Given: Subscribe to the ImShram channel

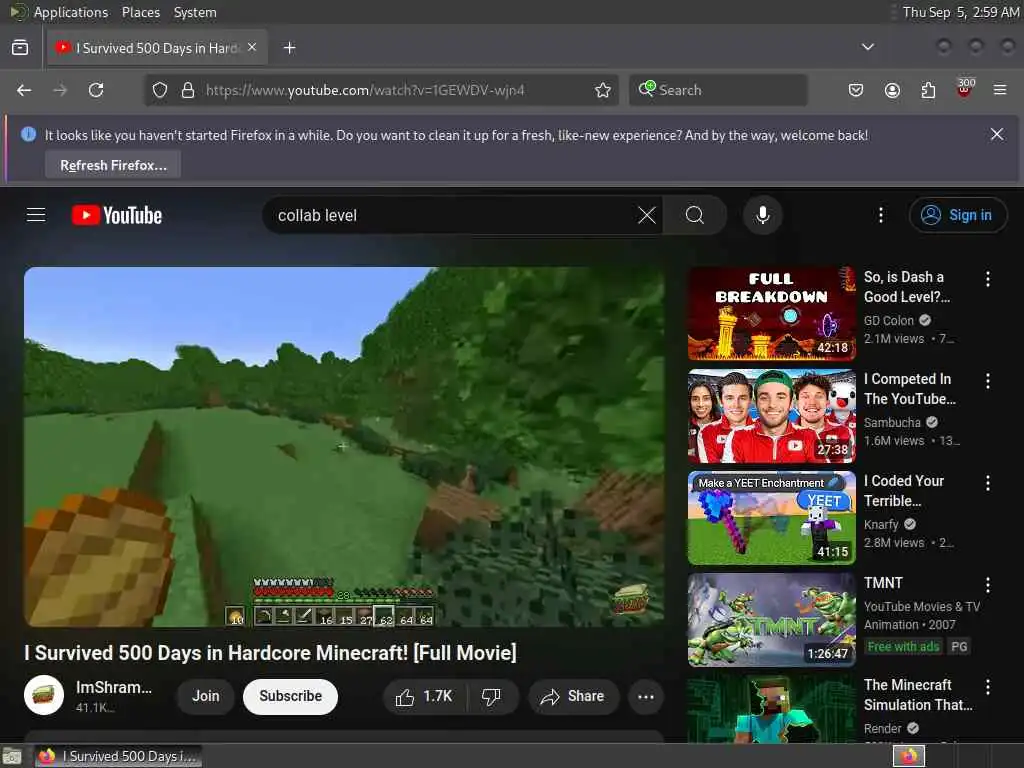Looking at the screenshot, I should click(x=291, y=697).
